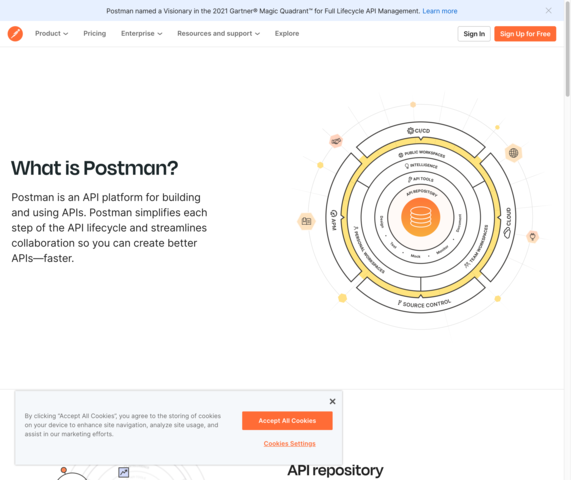Click the CI/CD gear icon on the diagram
The width and height of the screenshot is (571, 480).
[410, 130]
